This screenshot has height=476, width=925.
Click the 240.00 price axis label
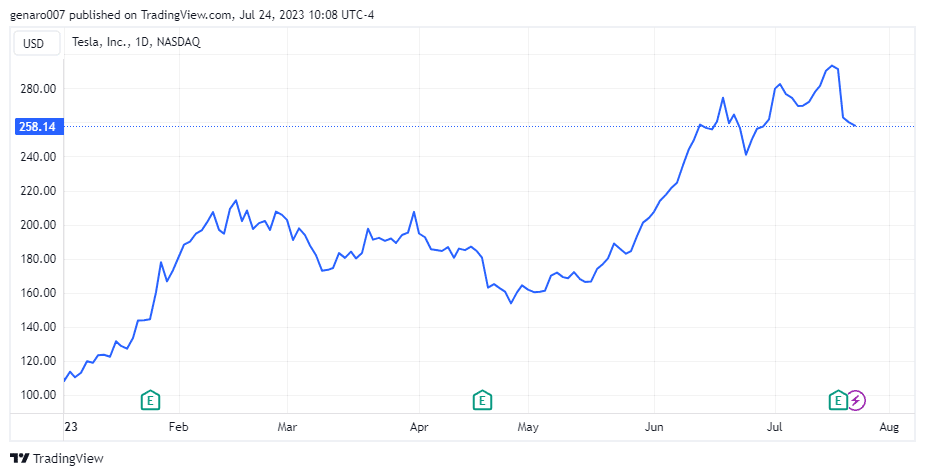coord(39,157)
